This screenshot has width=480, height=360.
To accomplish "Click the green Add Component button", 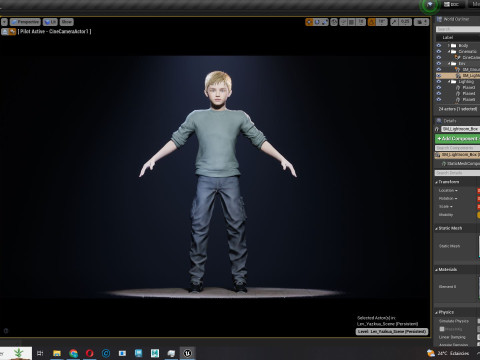I will coord(458,138).
